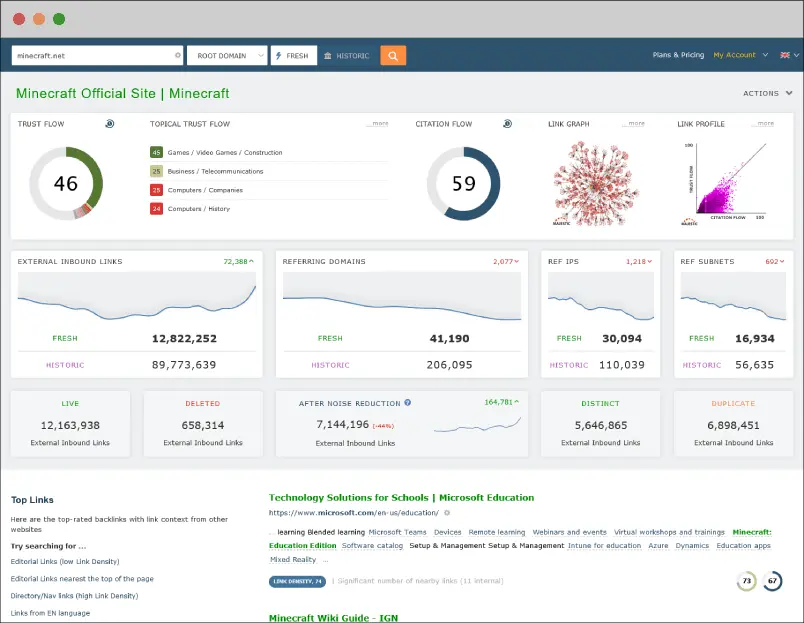Open the language flag dropdown
The width and height of the screenshot is (804, 623).
click(x=788, y=55)
